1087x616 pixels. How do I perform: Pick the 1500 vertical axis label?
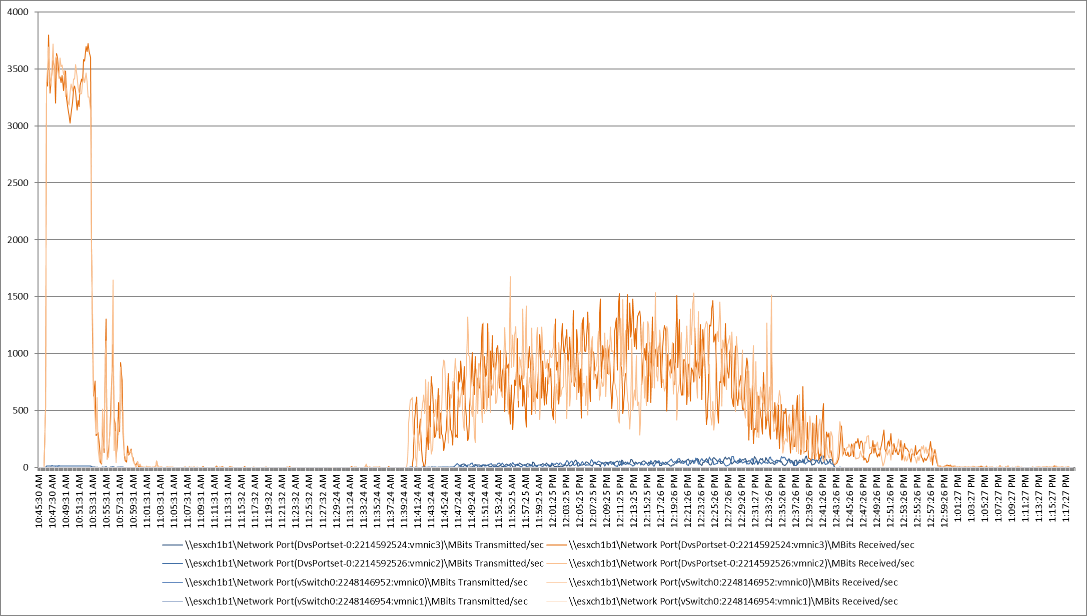(19, 297)
